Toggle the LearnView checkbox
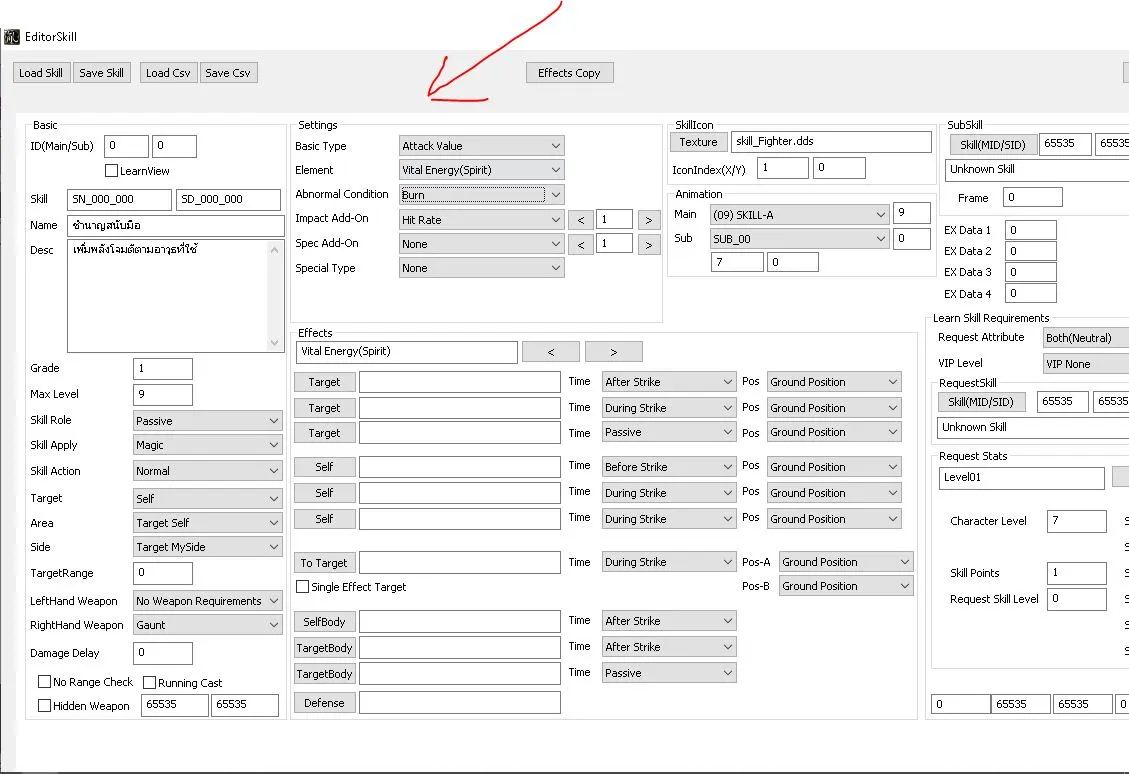The width and height of the screenshot is (1129, 774). click(x=112, y=171)
